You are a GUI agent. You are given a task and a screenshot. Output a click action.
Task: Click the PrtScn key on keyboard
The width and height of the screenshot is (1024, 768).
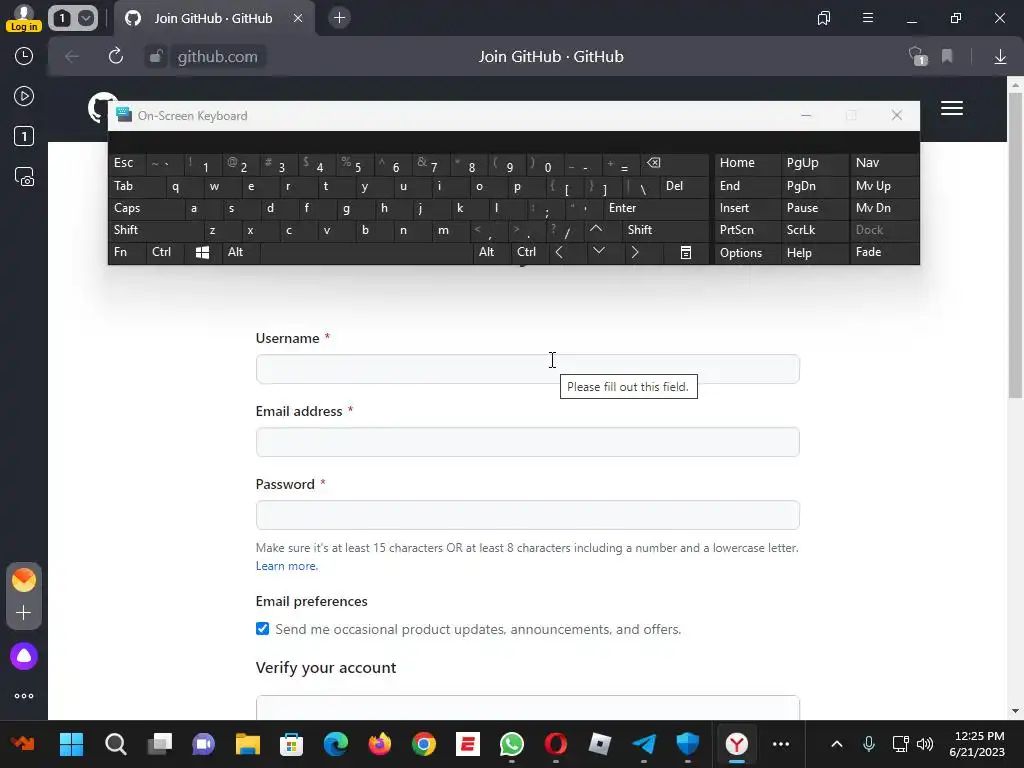coord(746,230)
